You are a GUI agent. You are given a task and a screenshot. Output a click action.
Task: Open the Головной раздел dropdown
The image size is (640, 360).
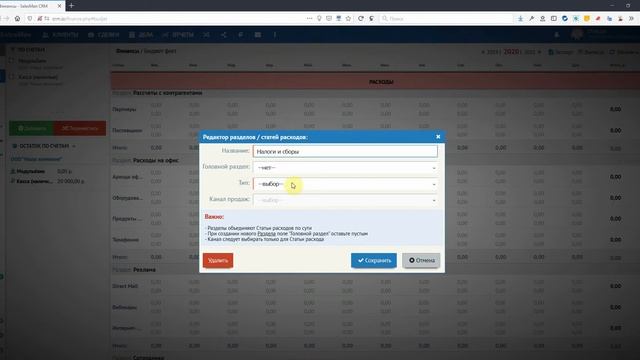[345, 168]
